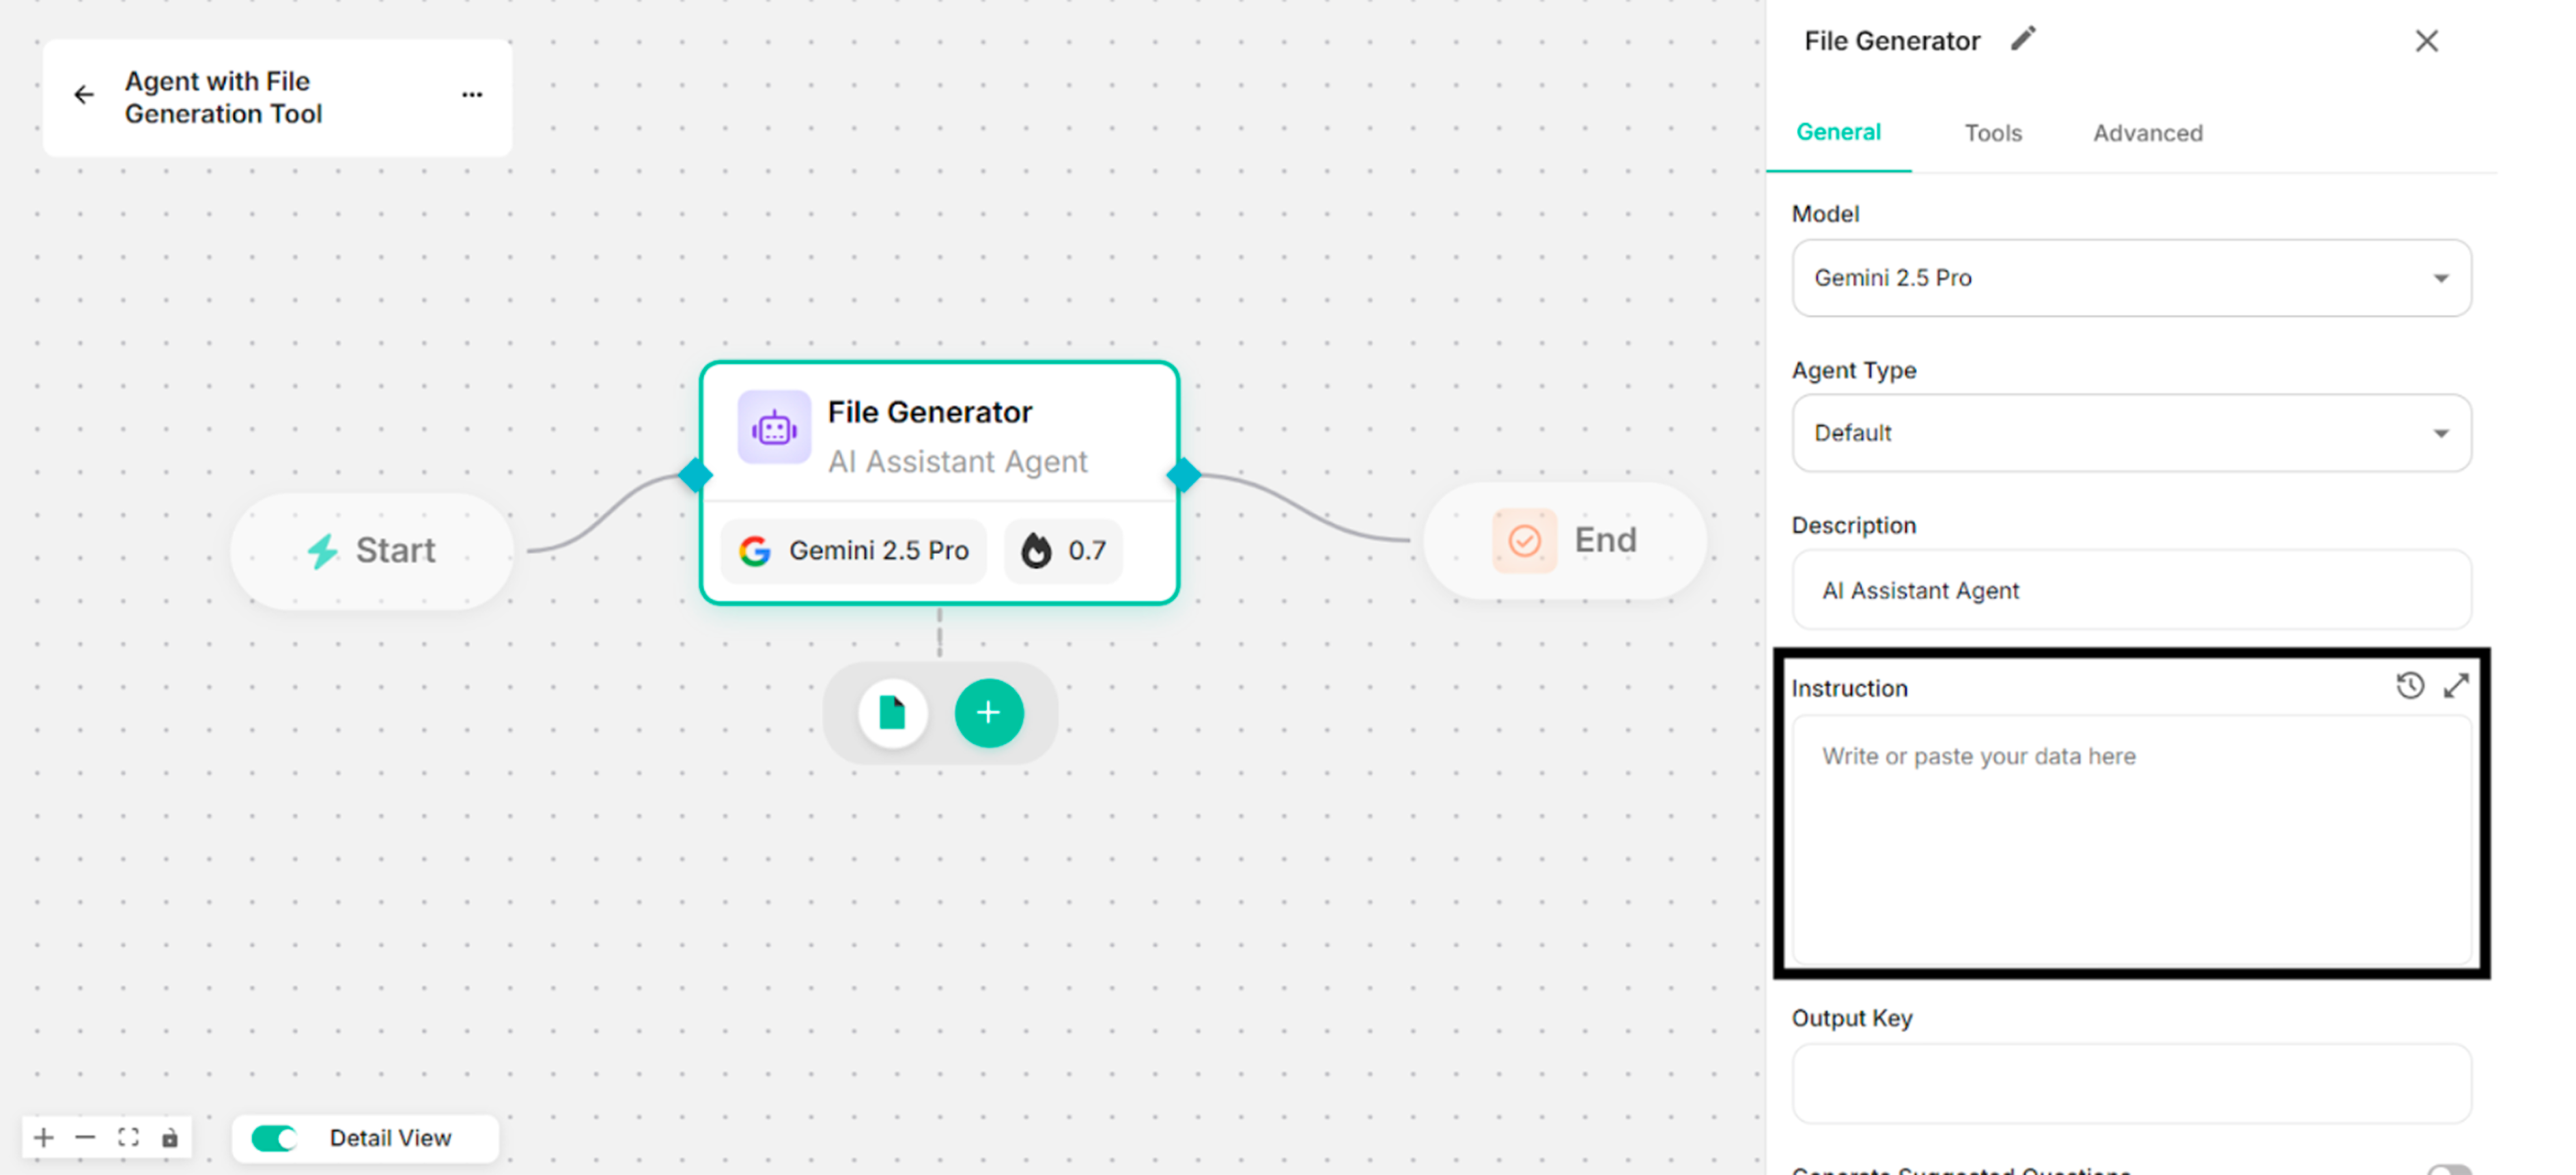Switch to the Tools tab
This screenshot has height=1175, width=2576.
(1993, 133)
